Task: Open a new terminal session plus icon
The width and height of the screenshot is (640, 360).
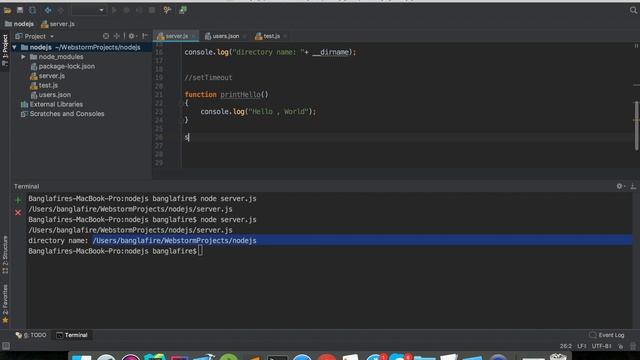Action: 18,200
